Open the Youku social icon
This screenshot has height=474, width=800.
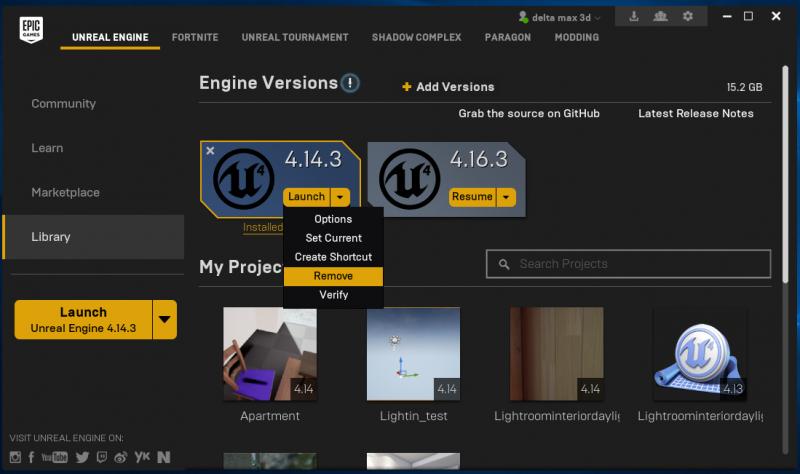pos(142,456)
